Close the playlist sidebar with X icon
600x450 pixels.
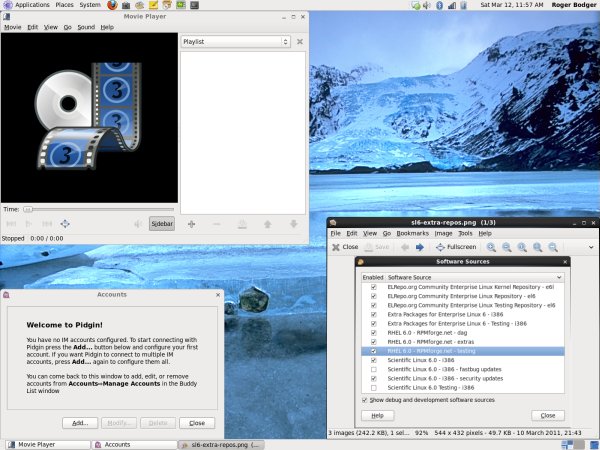pyautogui.click(x=300, y=42)
